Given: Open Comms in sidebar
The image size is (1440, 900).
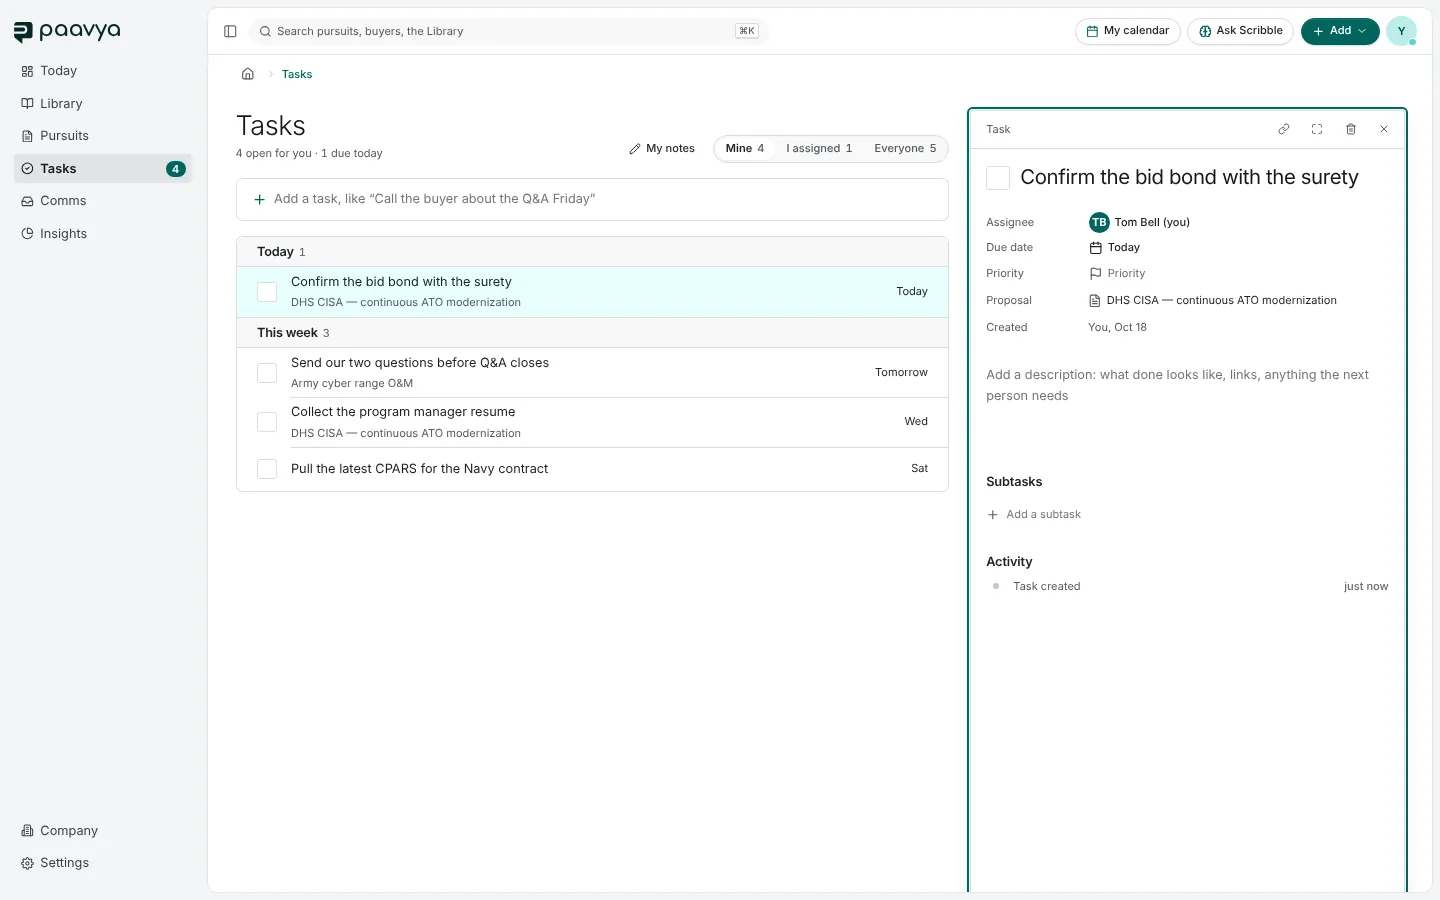Looking at the screenshot, I should (x=103, y=201).
